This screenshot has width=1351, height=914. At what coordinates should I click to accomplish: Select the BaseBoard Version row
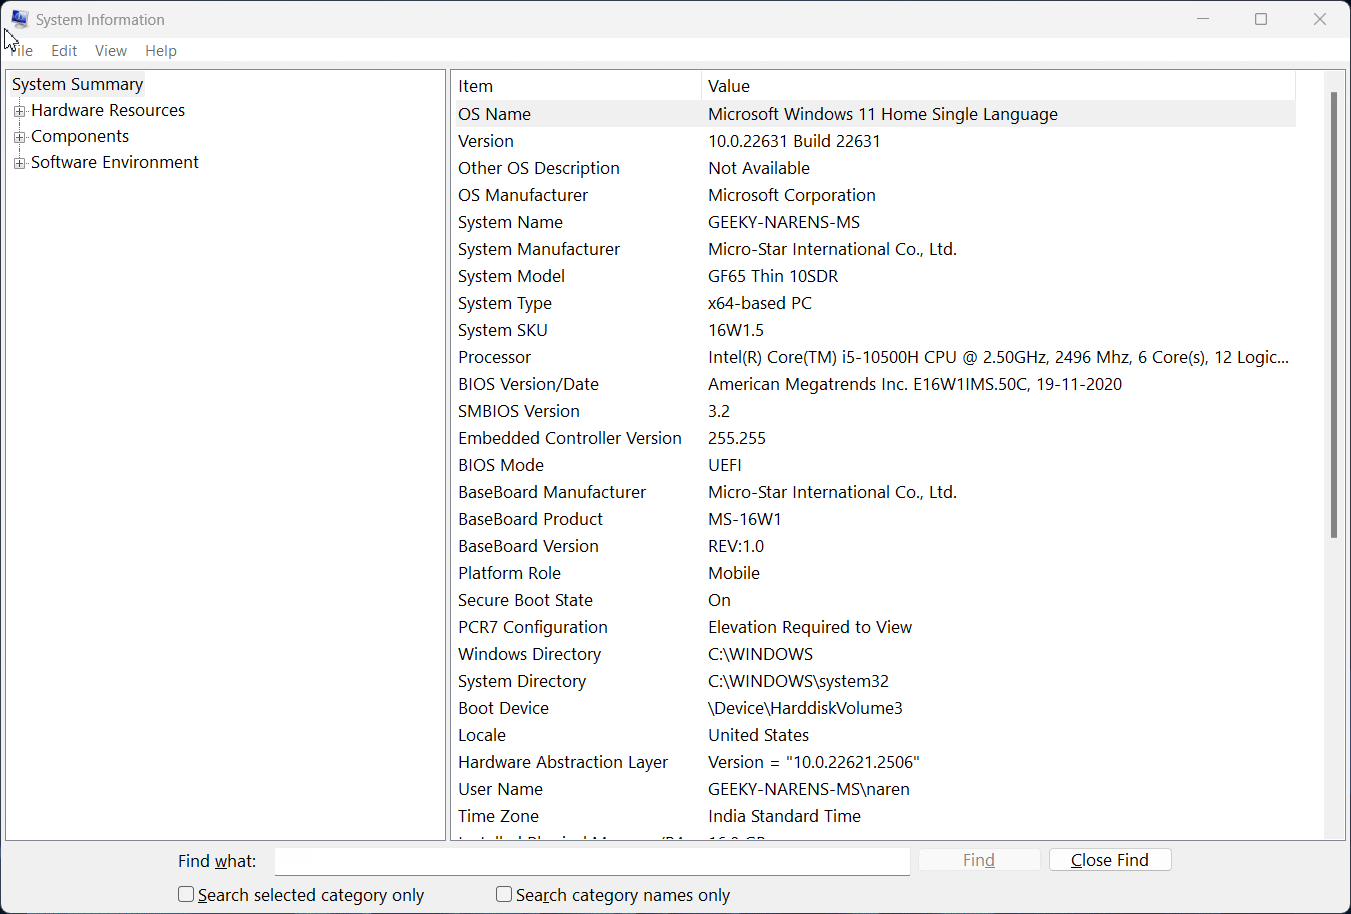(x=875, y=546)
